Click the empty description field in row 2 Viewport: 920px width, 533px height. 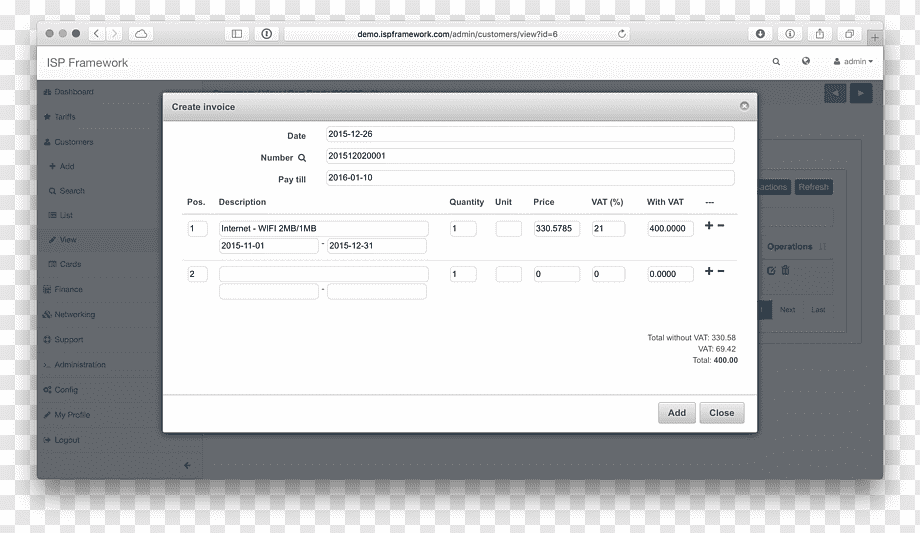(323, 274)
